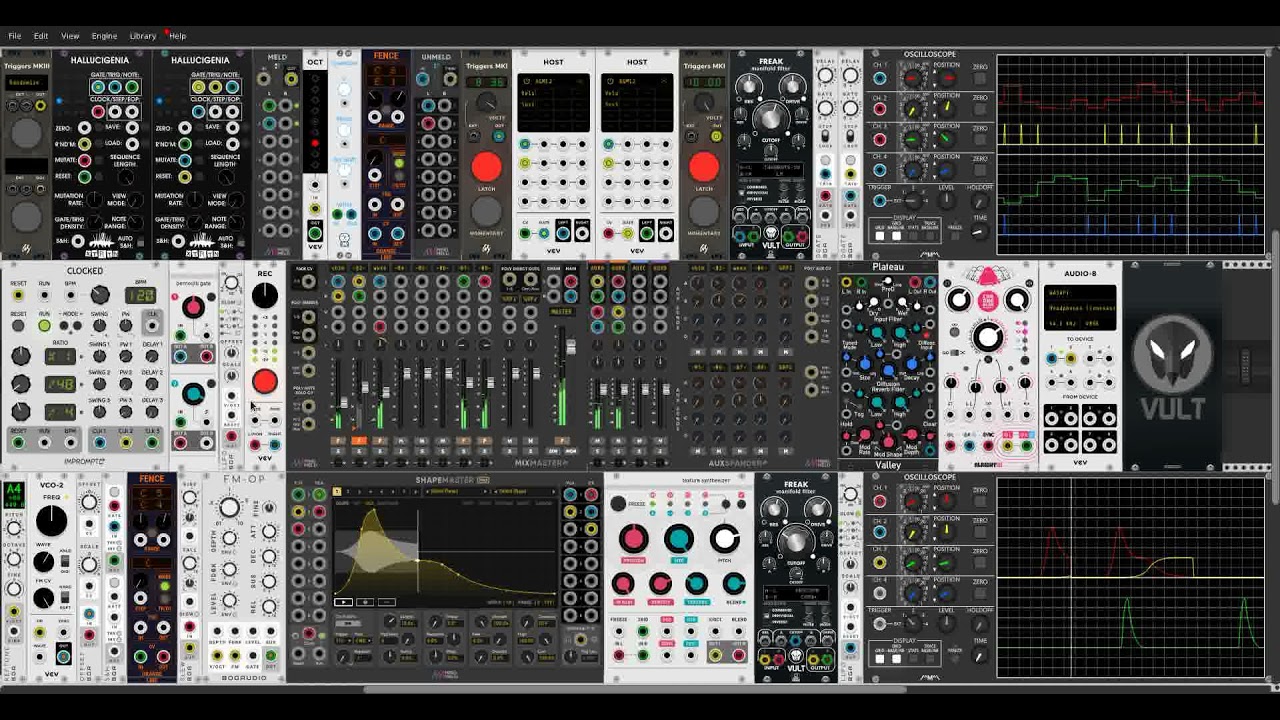Mute MixMaster track 1
1280x720 pixels.
(338, 440)
